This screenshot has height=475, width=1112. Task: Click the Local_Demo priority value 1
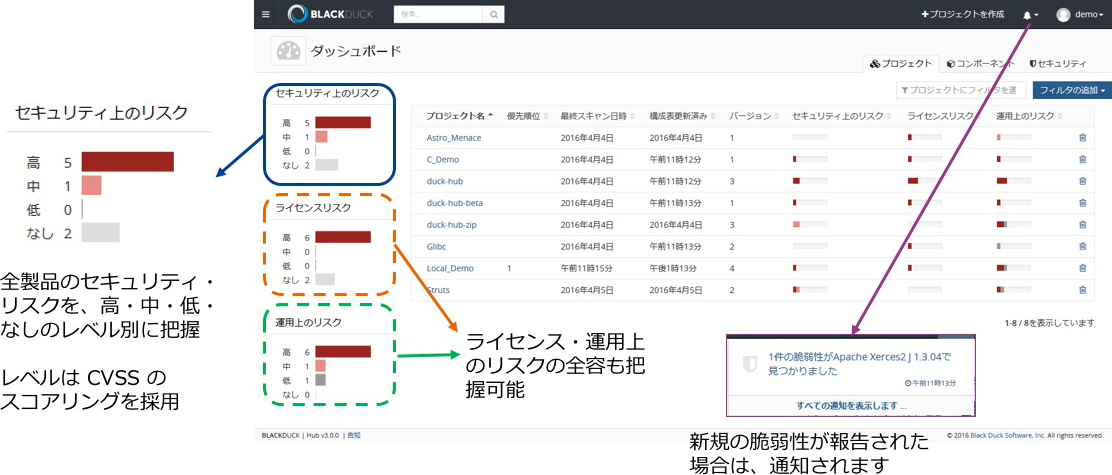510,269
